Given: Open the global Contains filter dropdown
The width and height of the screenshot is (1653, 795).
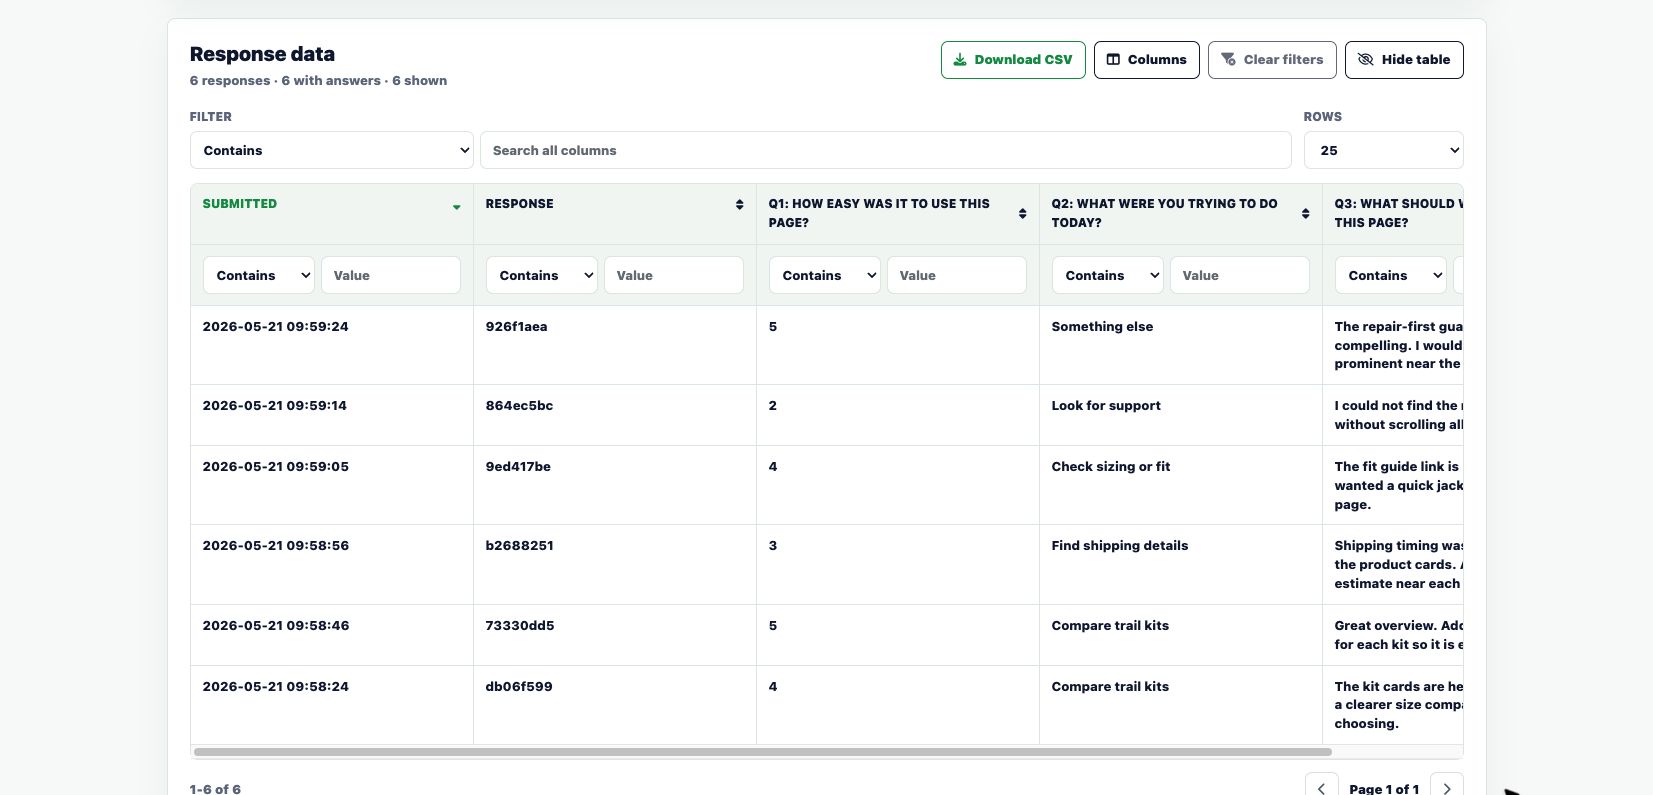Looking at the screenshot, I should coord(331,150).
